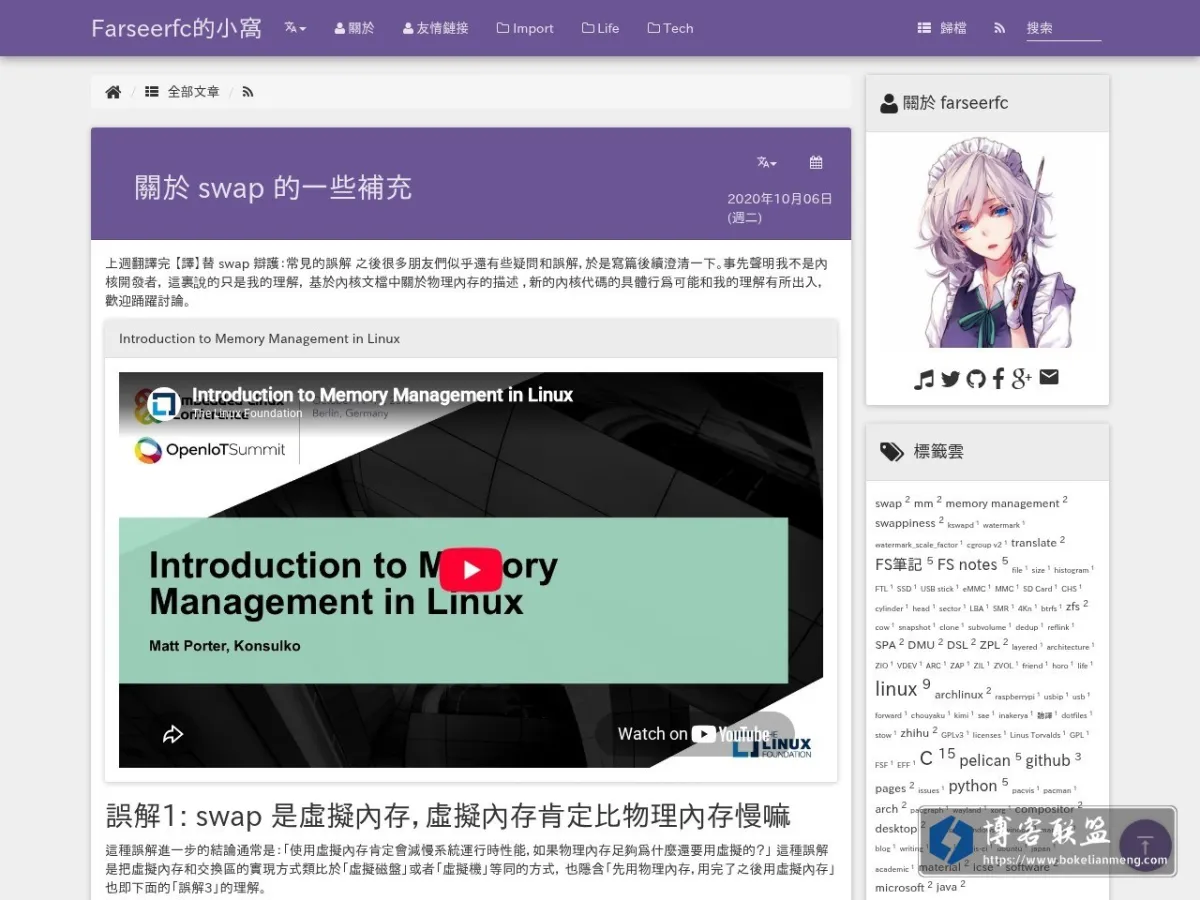The height and width of the screenshot is (900, 1200).
Task: Select the ZPL tag
Action: [x=989, y=645]
